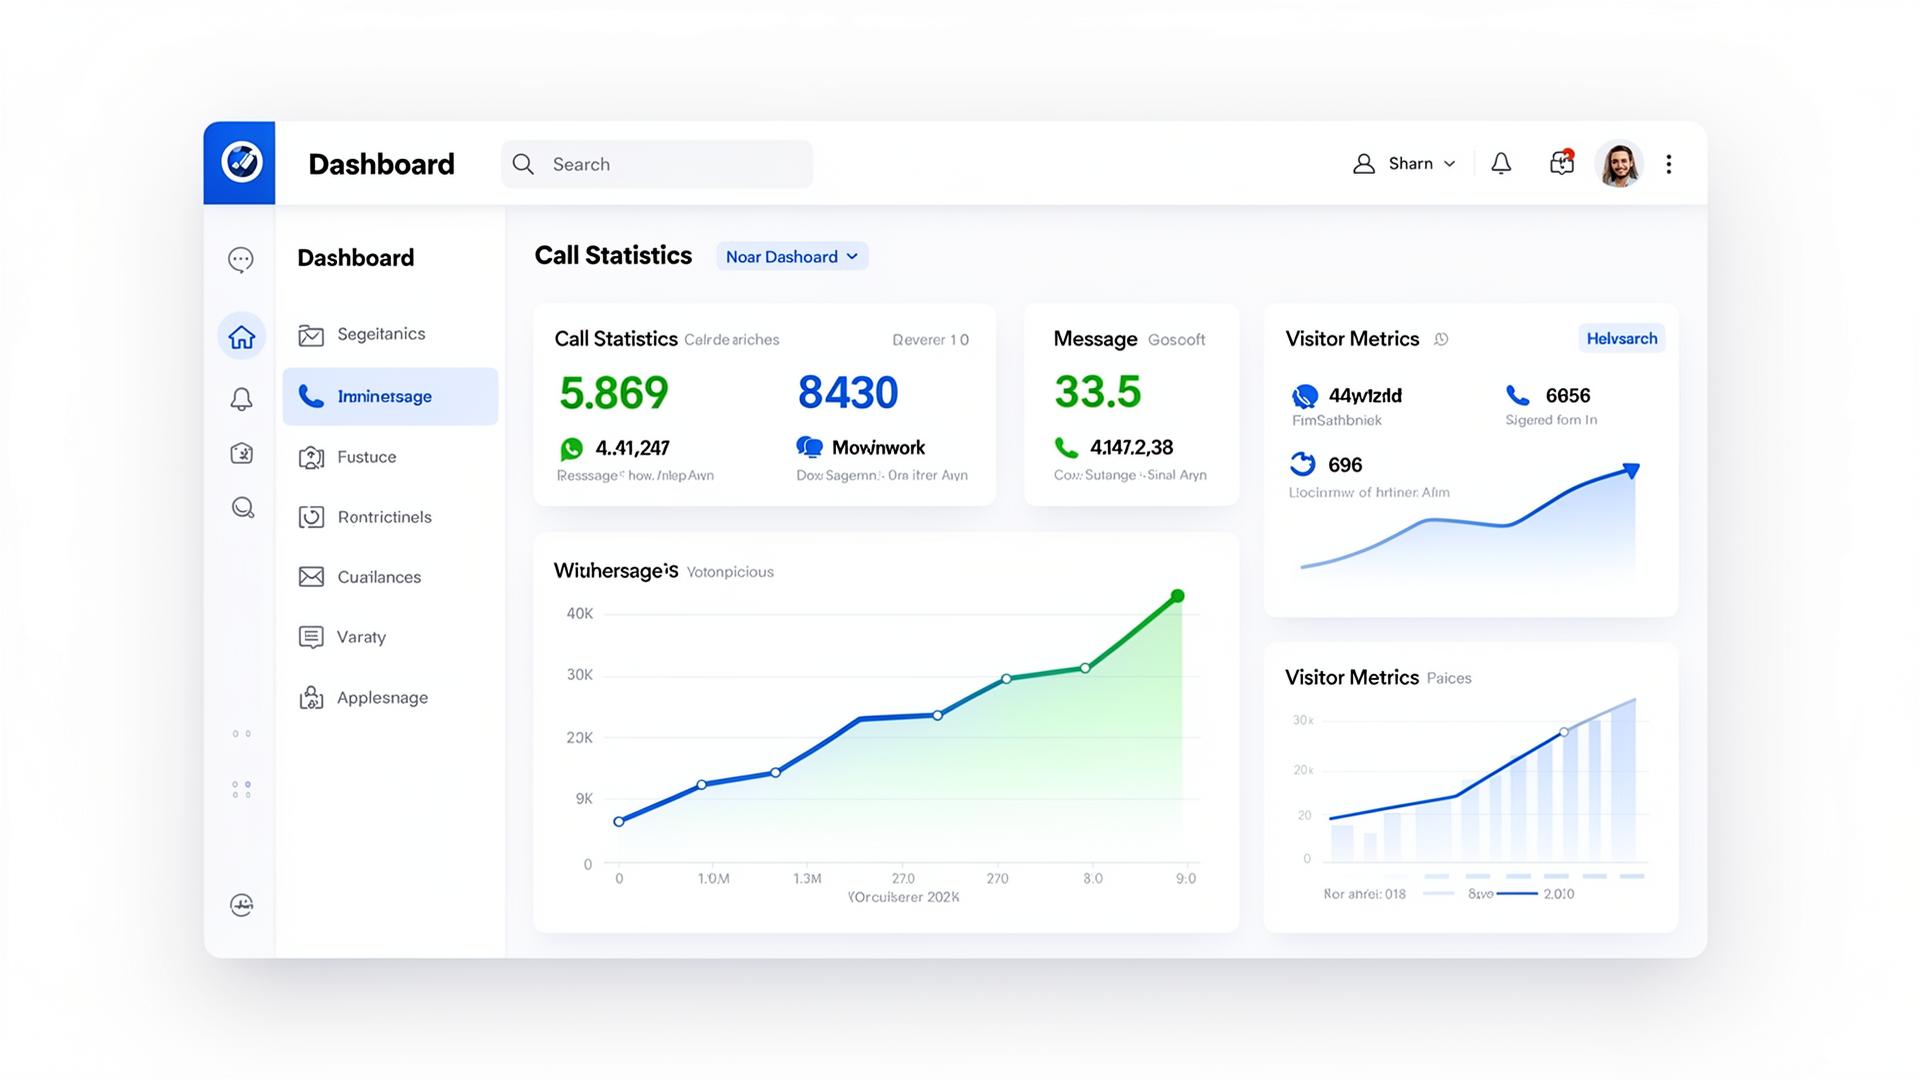This screenshot has width=1920, height=1080.
Task: Click the Helvsarch button
Action: click(x=1621, y=339)
